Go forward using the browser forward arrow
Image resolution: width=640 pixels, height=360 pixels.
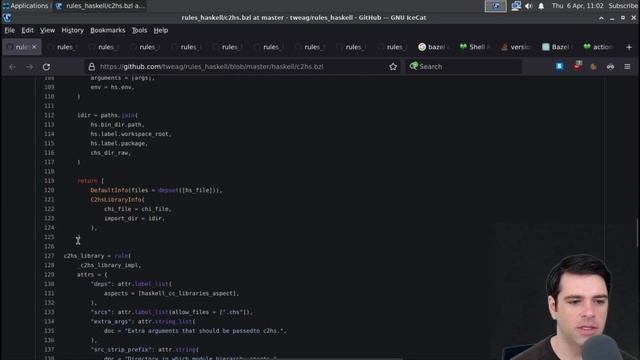(x=29, y=67)
